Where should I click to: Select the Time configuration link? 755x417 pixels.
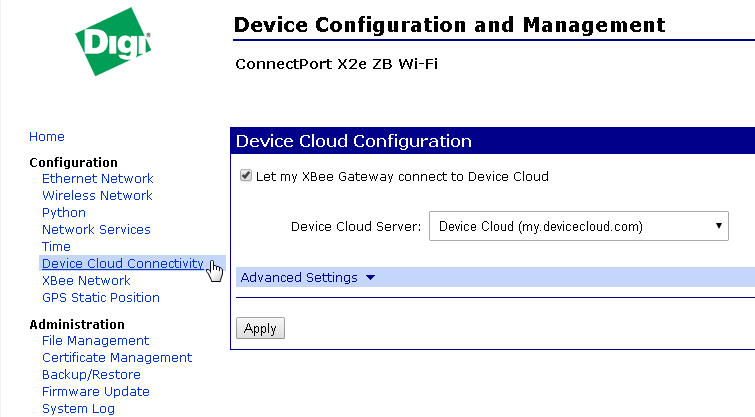tap(56, 247)
